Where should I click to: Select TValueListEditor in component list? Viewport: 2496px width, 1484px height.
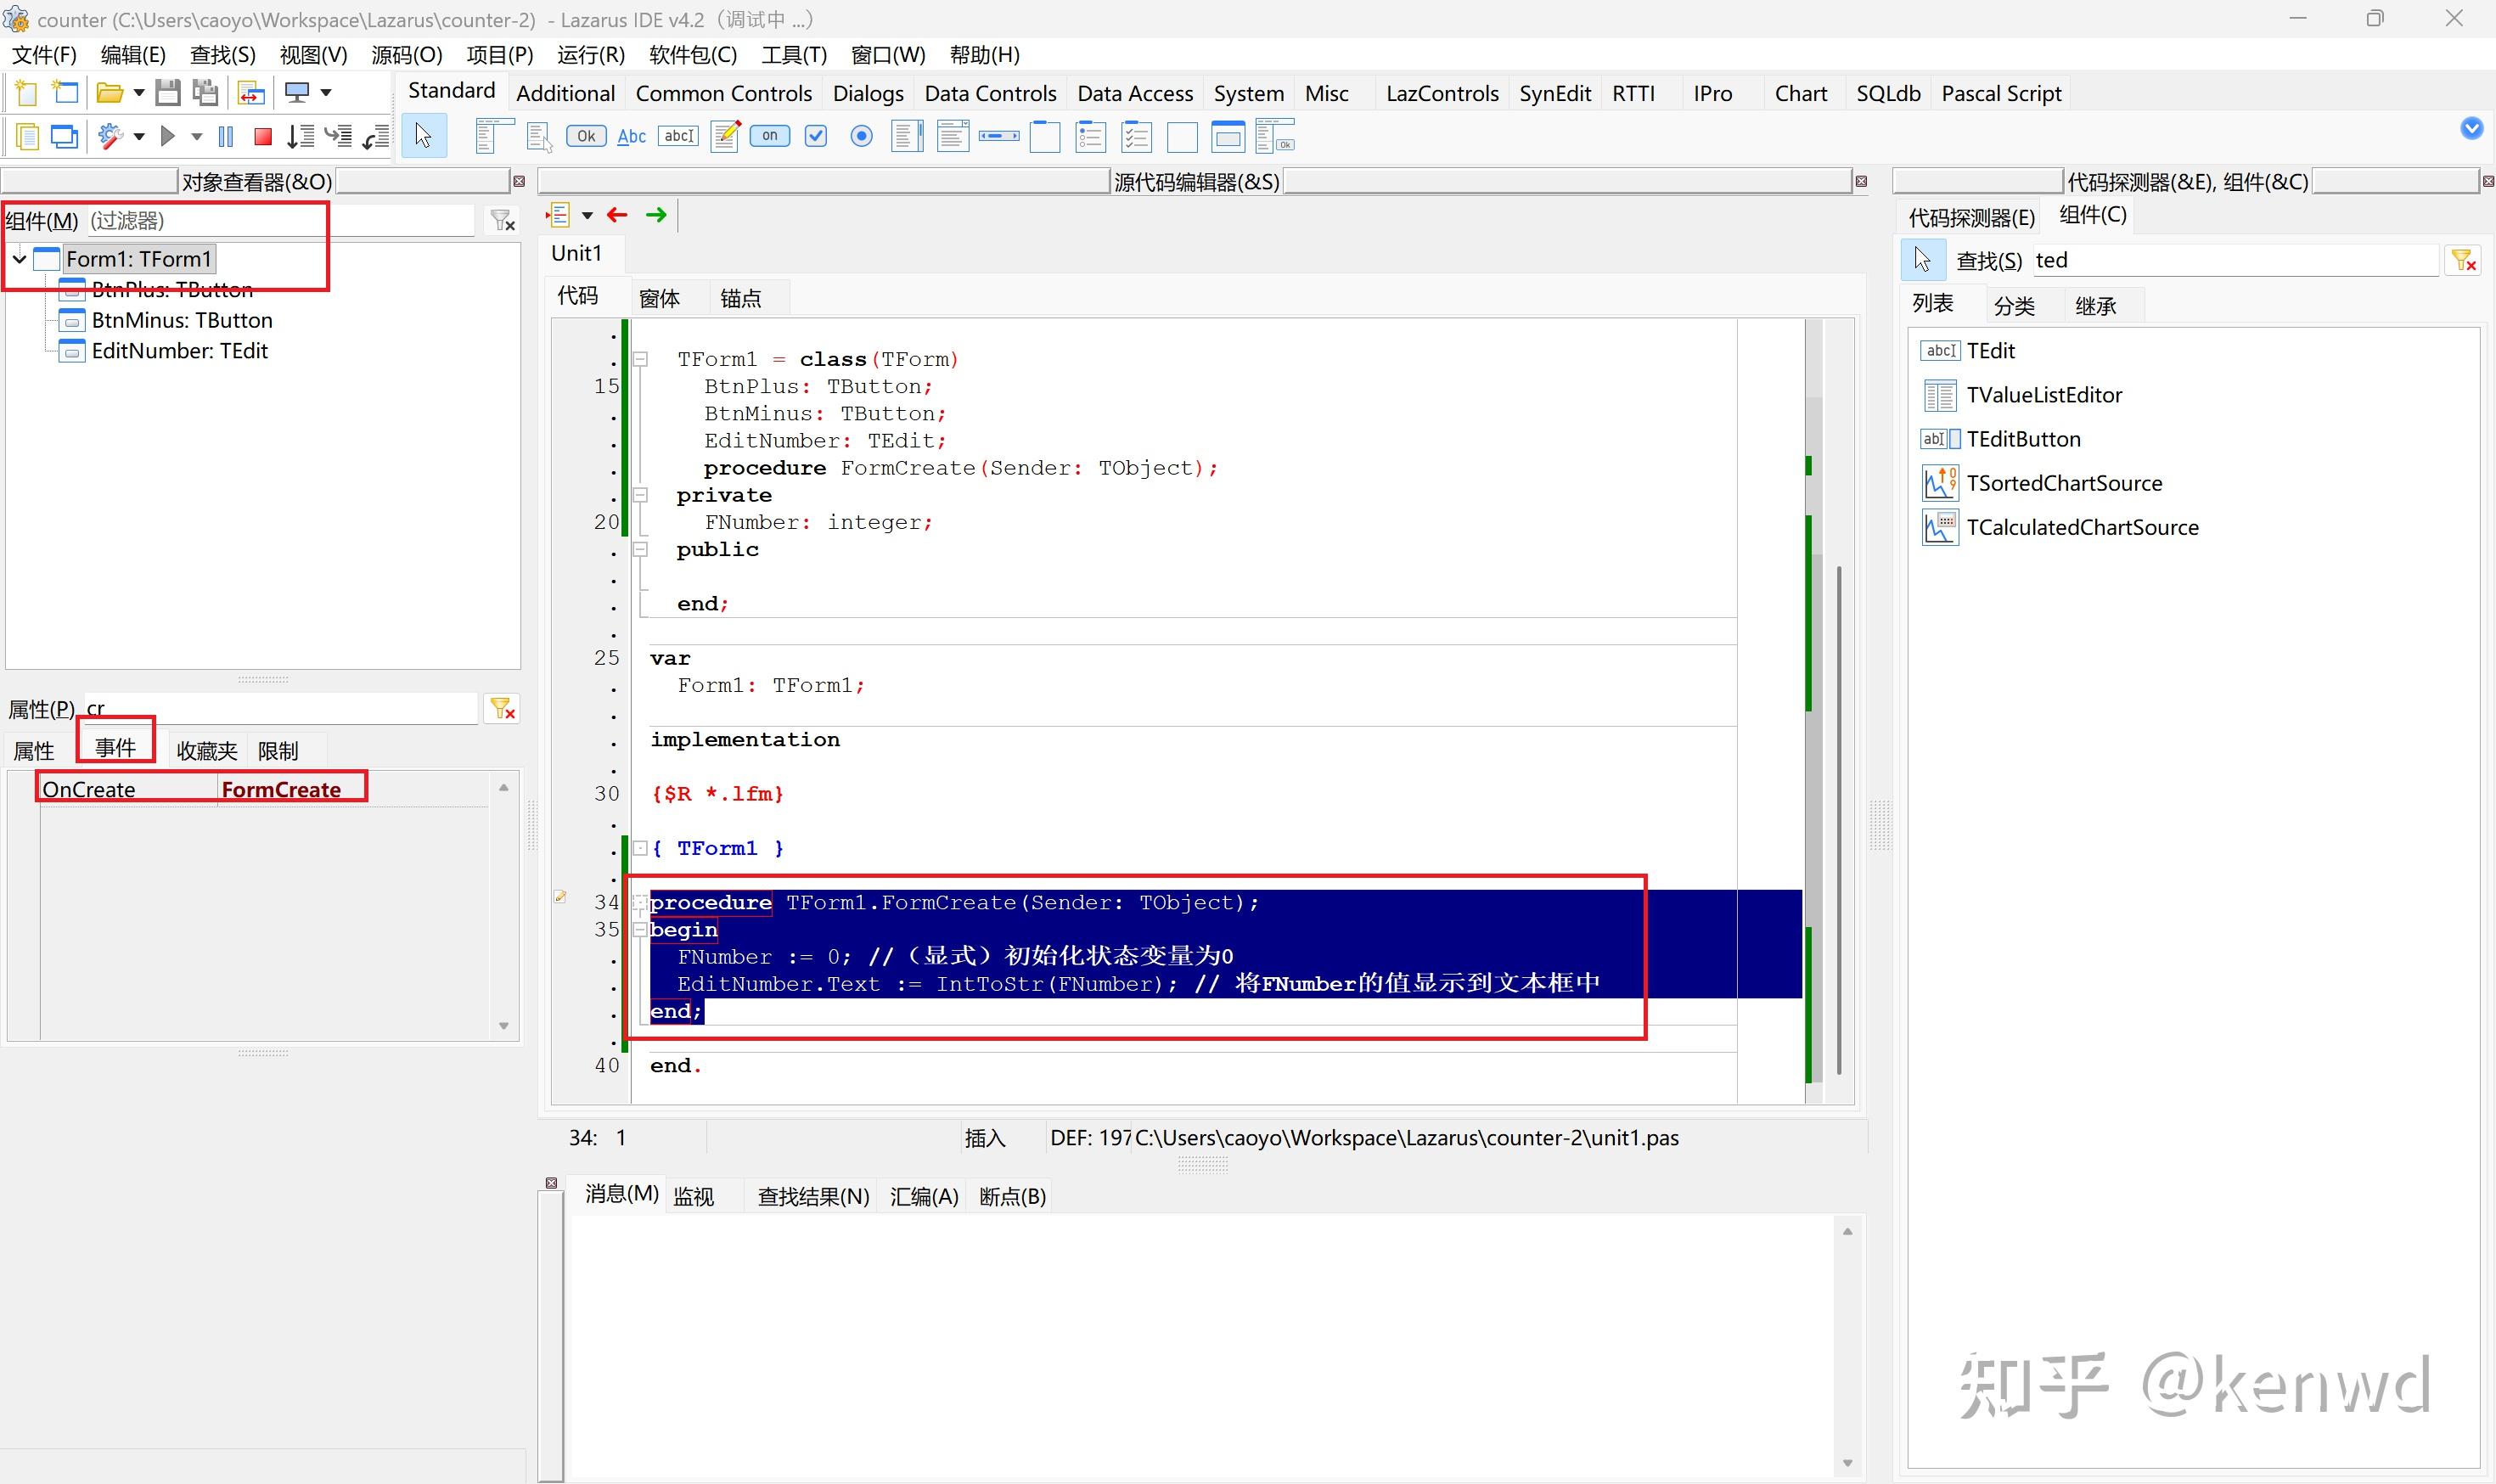click(x=2043, y=395)
